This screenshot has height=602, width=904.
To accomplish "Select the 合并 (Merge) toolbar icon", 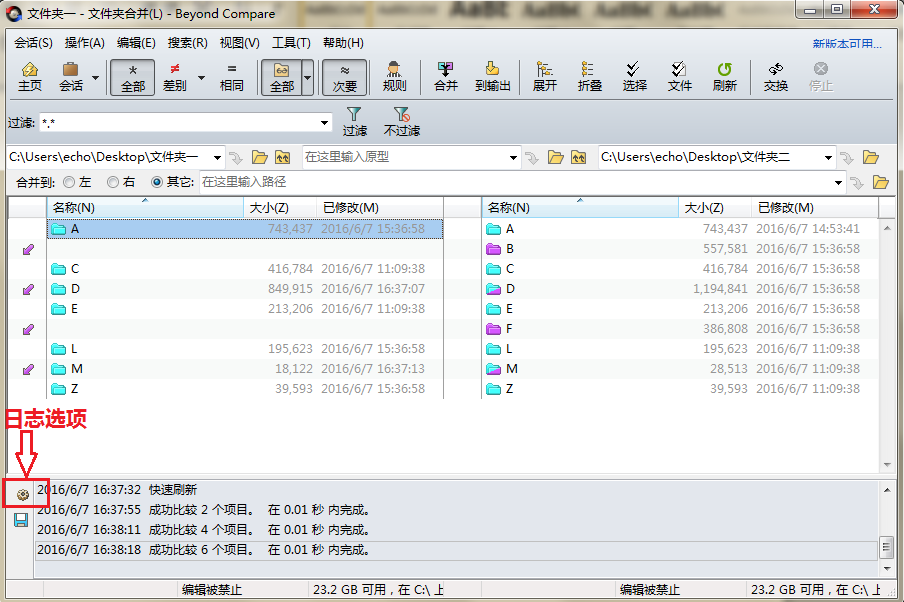I will click(444, 77).
